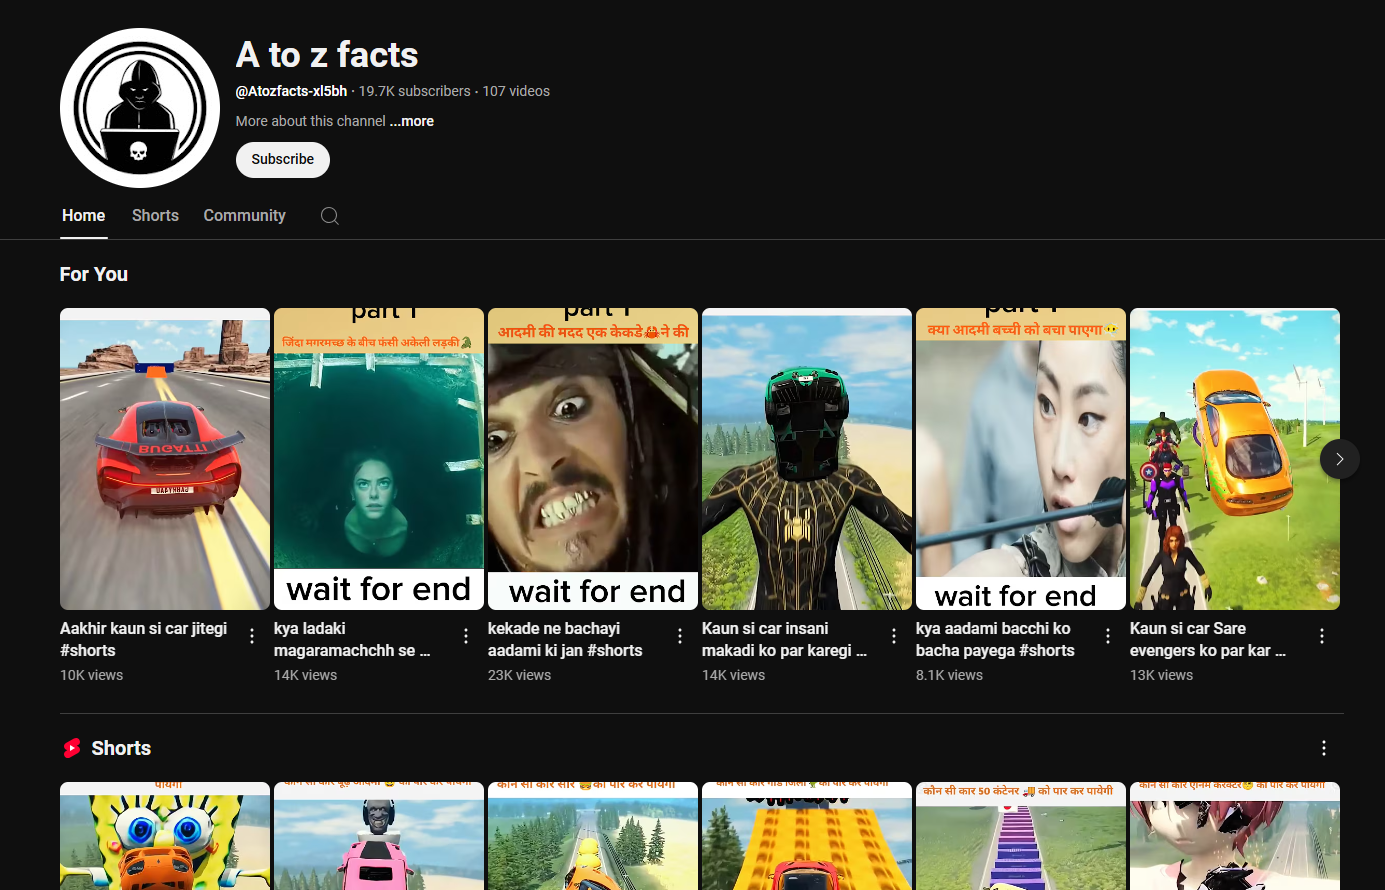Open the yellow ramp short thumbnail
This screenshot has height=890, width=1385.
(x=807, y=836)
